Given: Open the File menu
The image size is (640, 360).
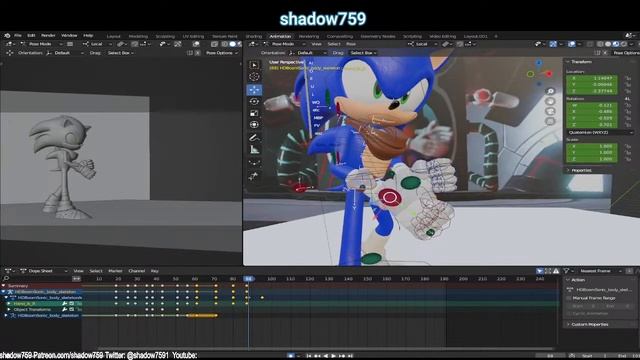Looking at the screenshot, I should (18, 36).
